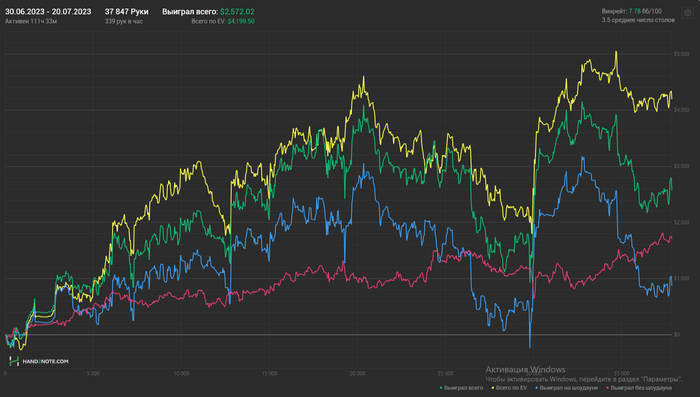Viewport: 700px width, 397px height.
Task: Click the winrate value 7.78
Action: (x=634, y=11)
